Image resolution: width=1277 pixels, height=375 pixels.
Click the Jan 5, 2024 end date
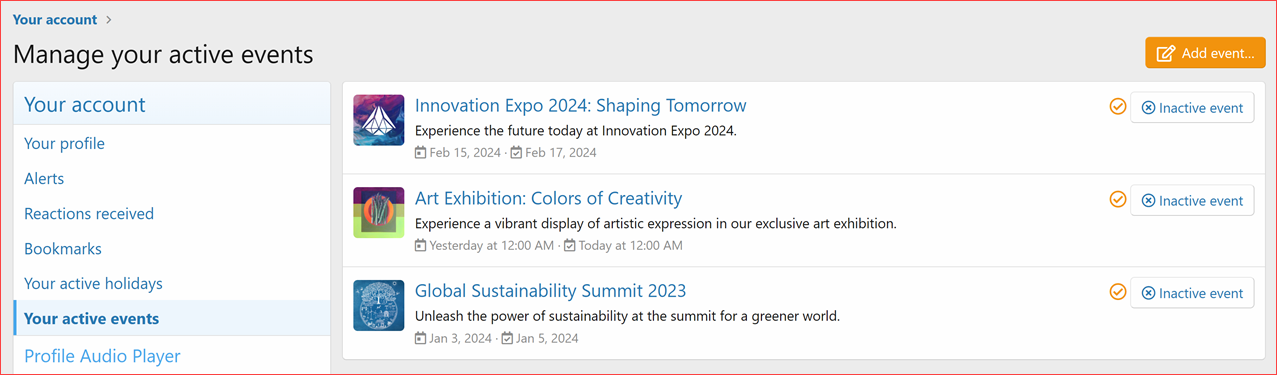(x=547, y=338)
